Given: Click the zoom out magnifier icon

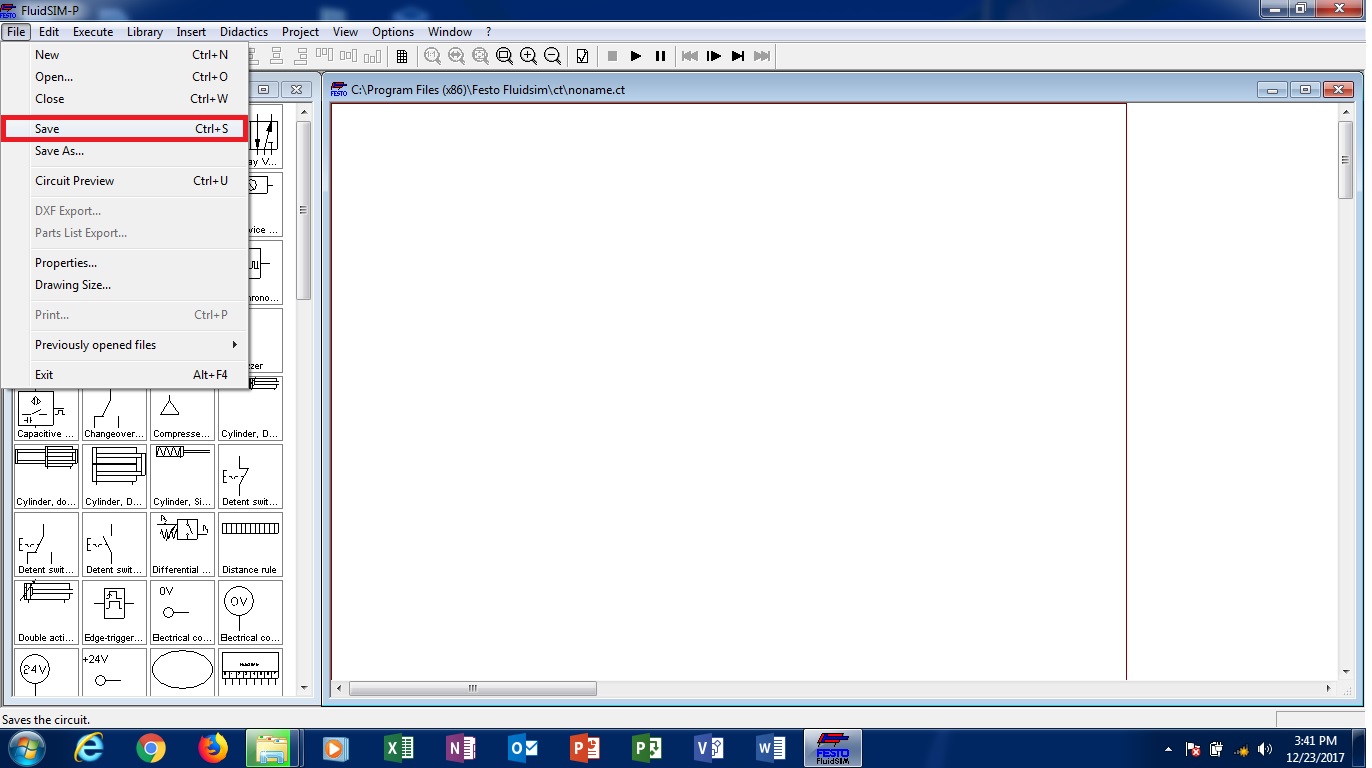Looking at the screenshot, I should (552, 56).
